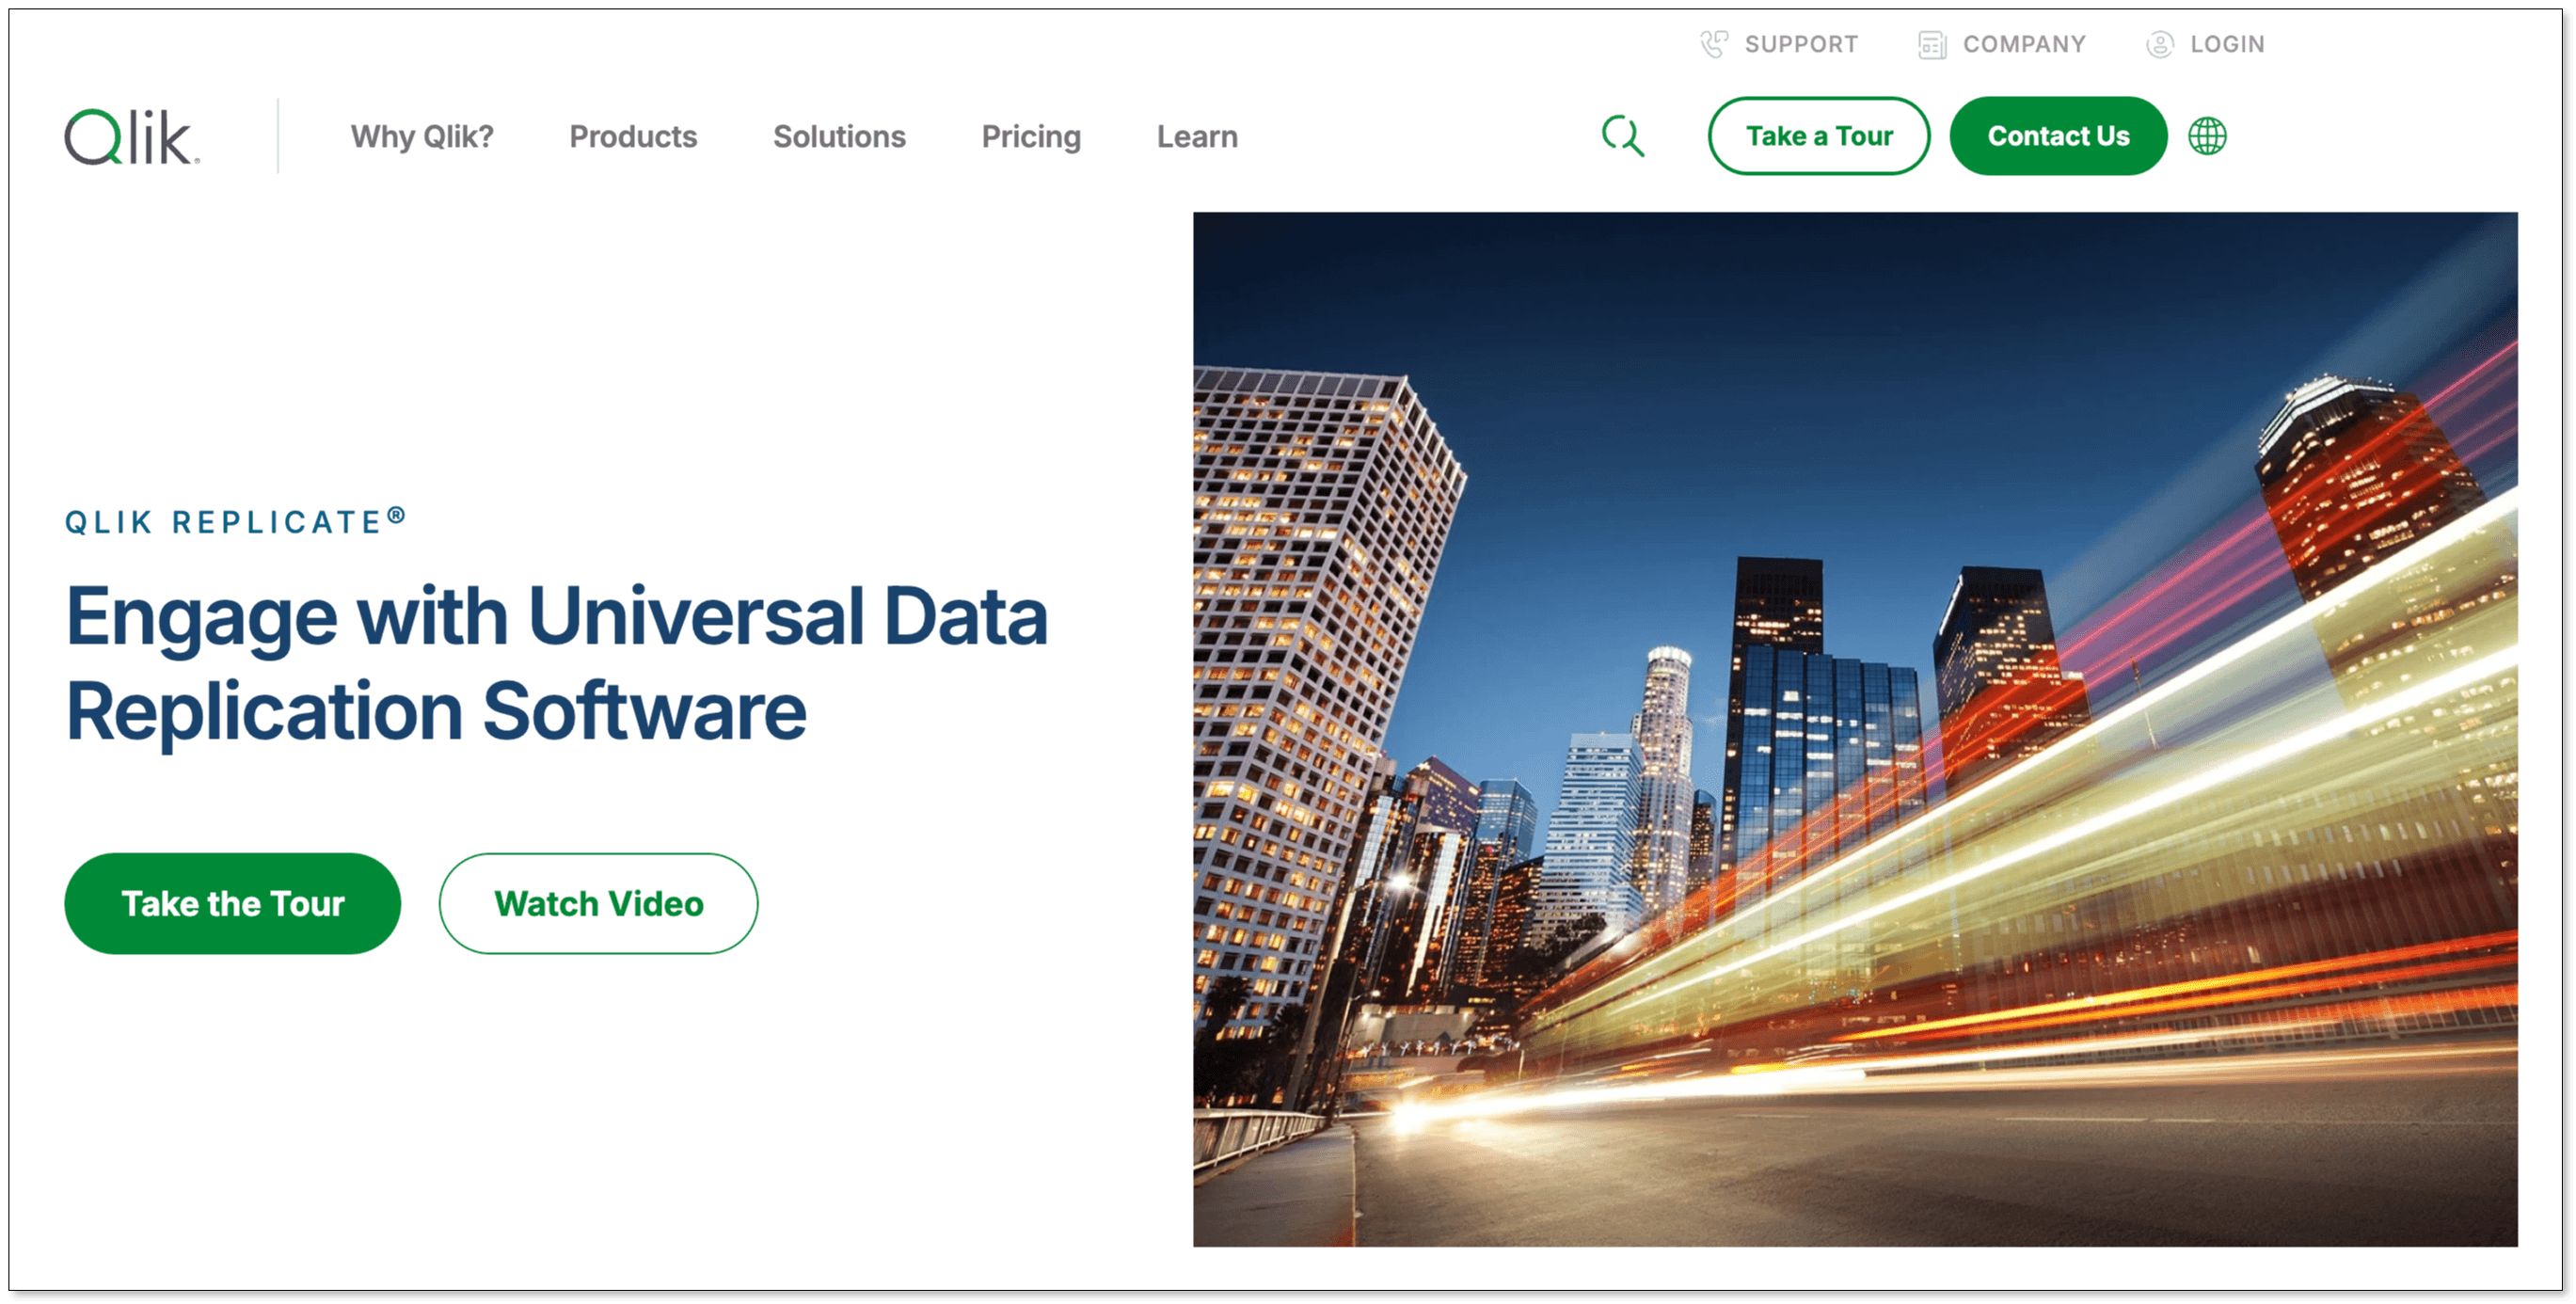Click the Take the Tour button
Image resolution: width=2576 pixels, height=1304 pixels.
pos(233,904)
